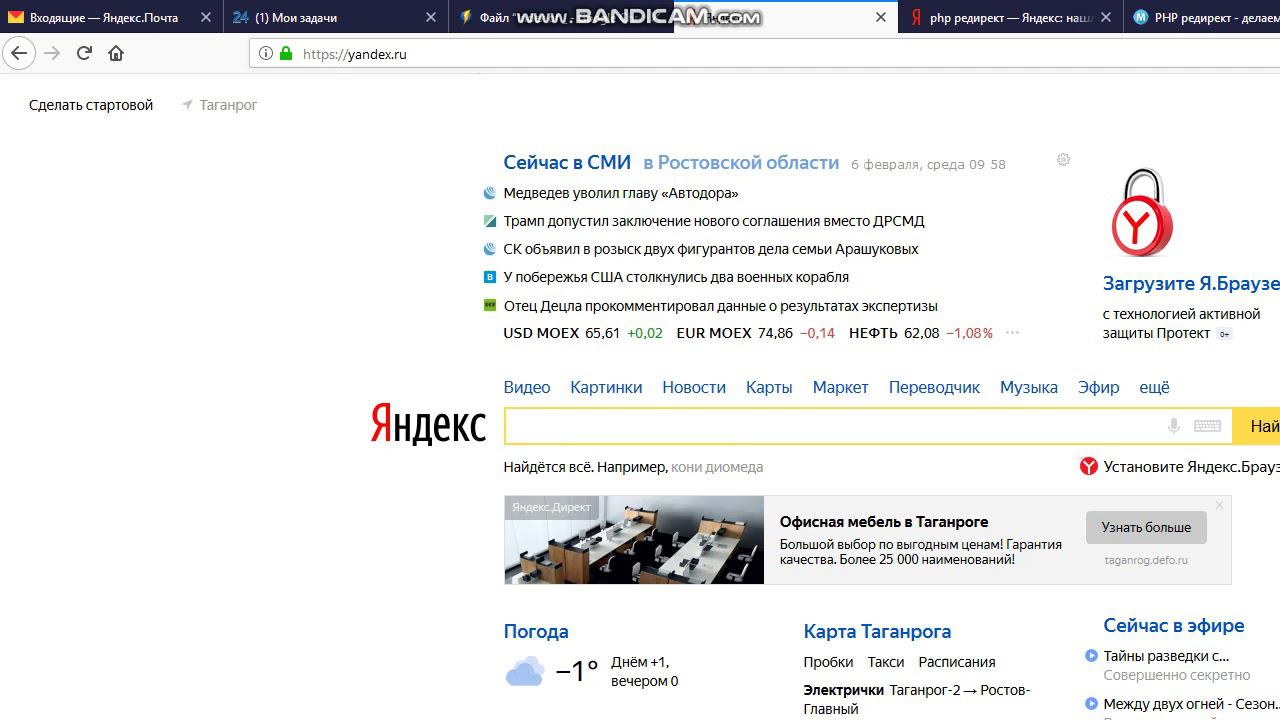Click the Yandex Browser padlock logo
The image size is (1280, 720).
point(1141,212)
